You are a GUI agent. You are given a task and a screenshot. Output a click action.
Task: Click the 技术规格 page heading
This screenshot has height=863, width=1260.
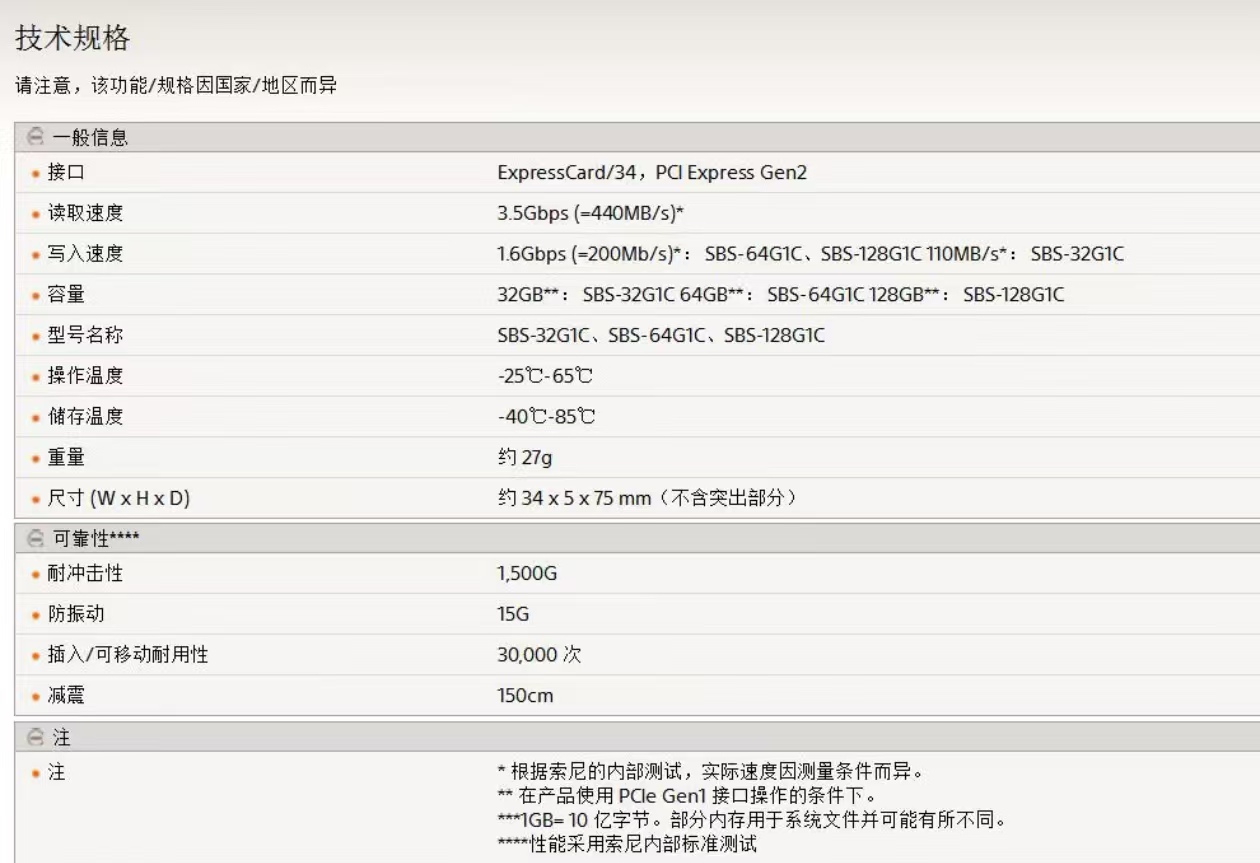pos(72,39)
